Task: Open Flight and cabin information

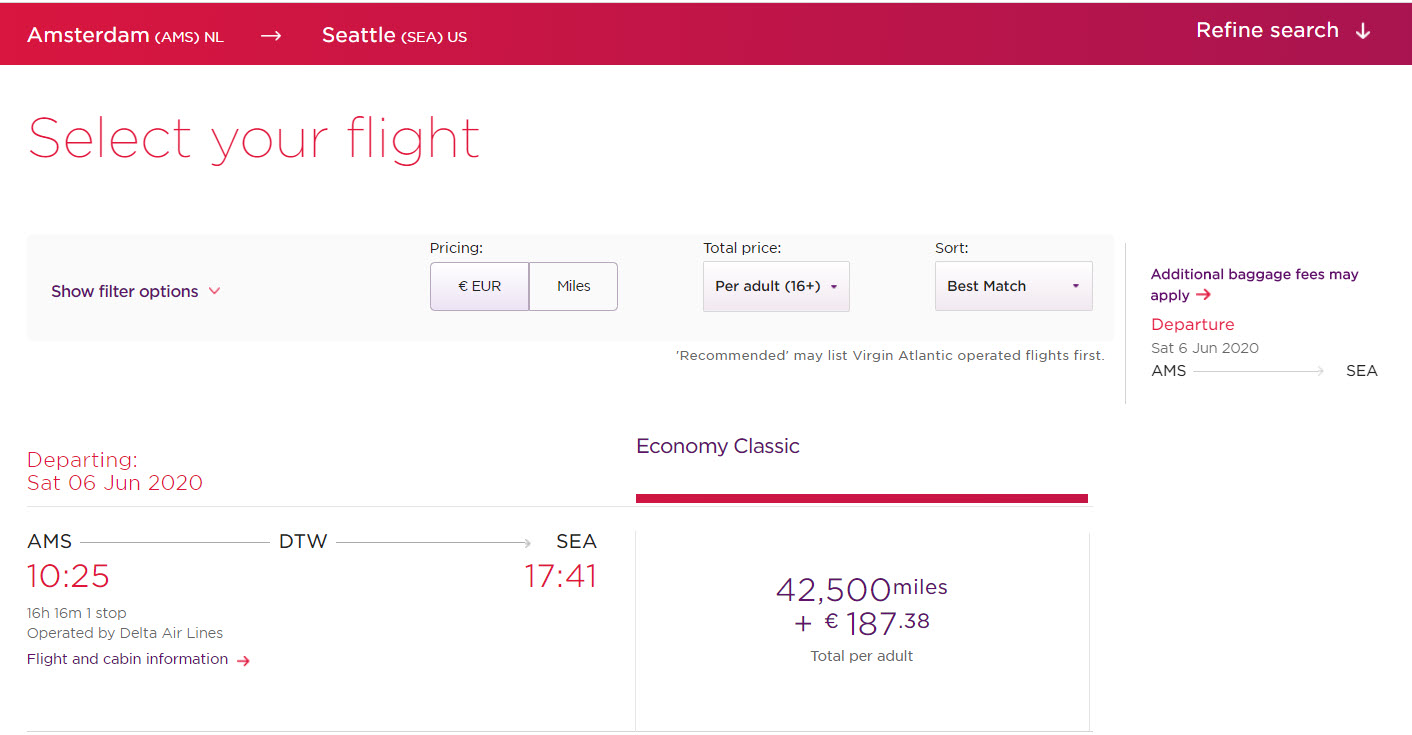Action: click(x=128, y=659)
